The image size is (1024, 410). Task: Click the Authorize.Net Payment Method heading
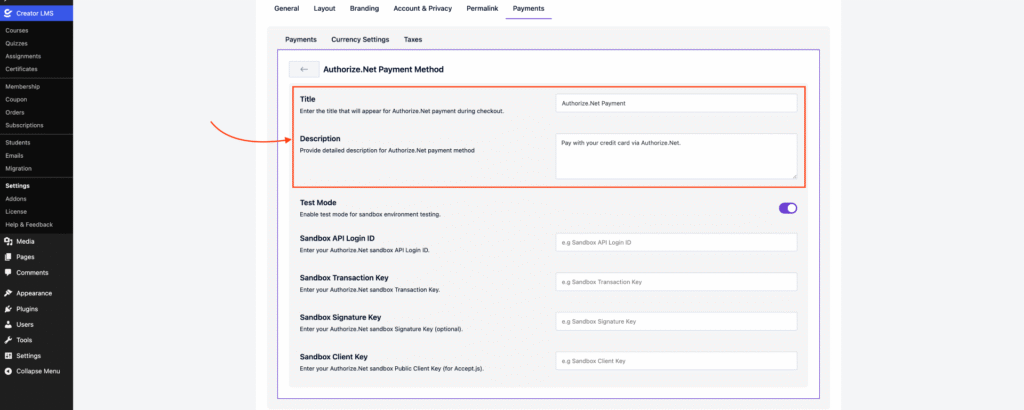tap(383, 69)
